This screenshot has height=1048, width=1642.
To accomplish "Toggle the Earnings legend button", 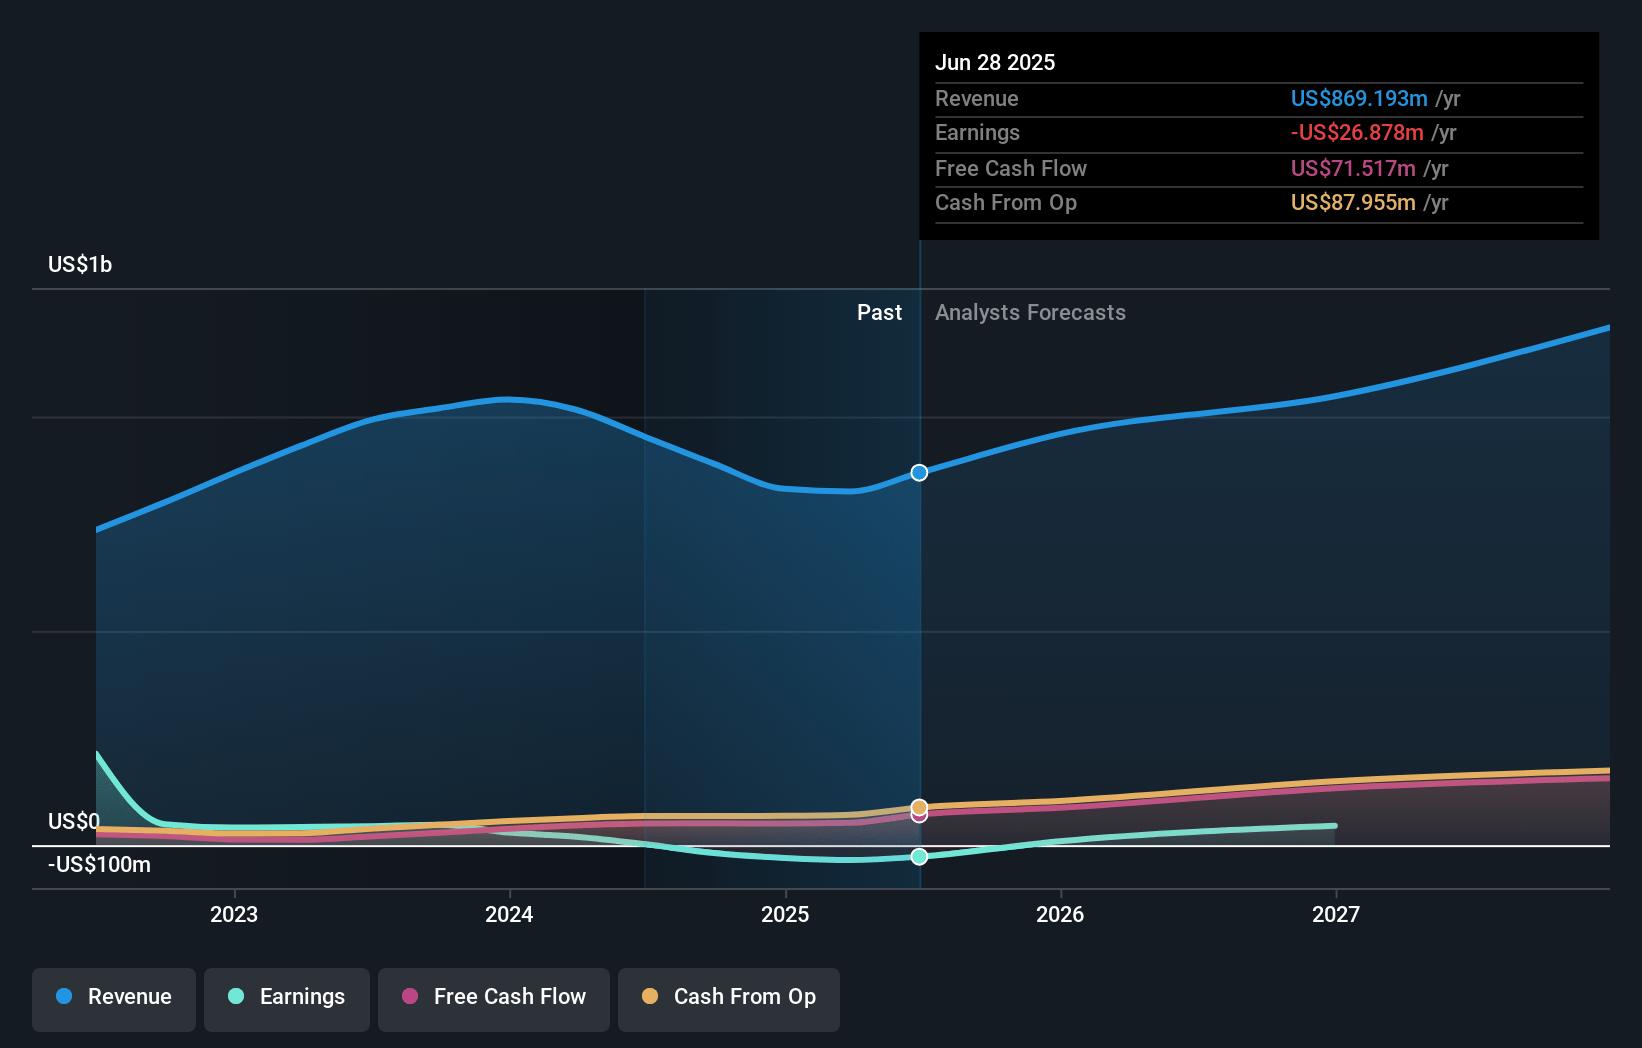I will (x=287, y=999).
